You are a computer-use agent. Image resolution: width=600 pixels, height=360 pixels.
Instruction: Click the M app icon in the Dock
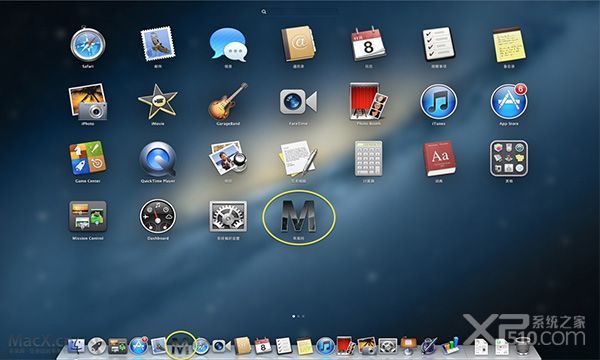[181, 346]
